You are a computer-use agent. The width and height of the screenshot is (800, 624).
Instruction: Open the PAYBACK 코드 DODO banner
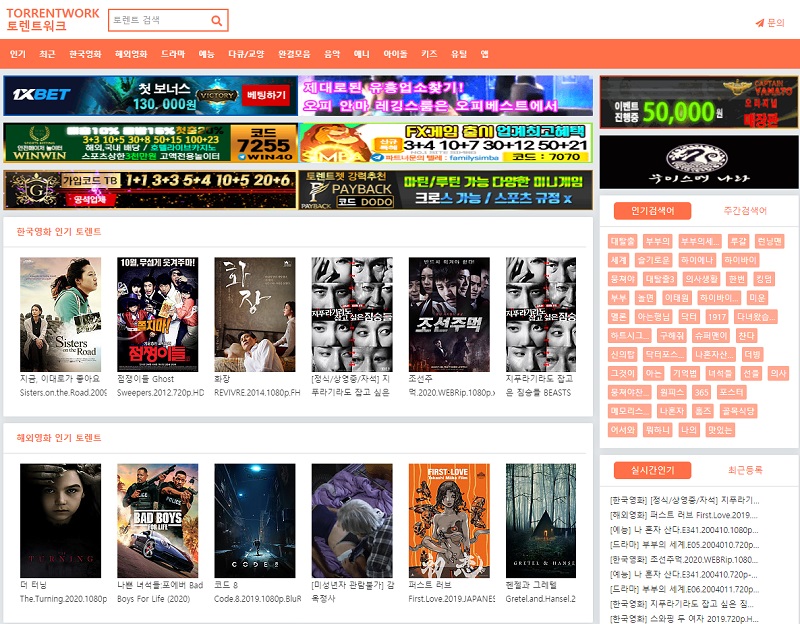pyautogui.click(x=446, y=190)
